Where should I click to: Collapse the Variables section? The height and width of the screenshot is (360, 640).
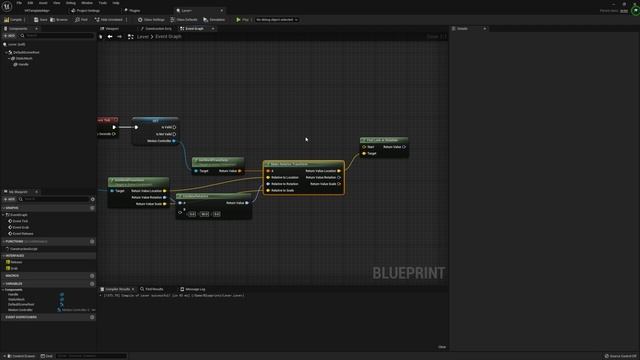click(x=4, y=284)
